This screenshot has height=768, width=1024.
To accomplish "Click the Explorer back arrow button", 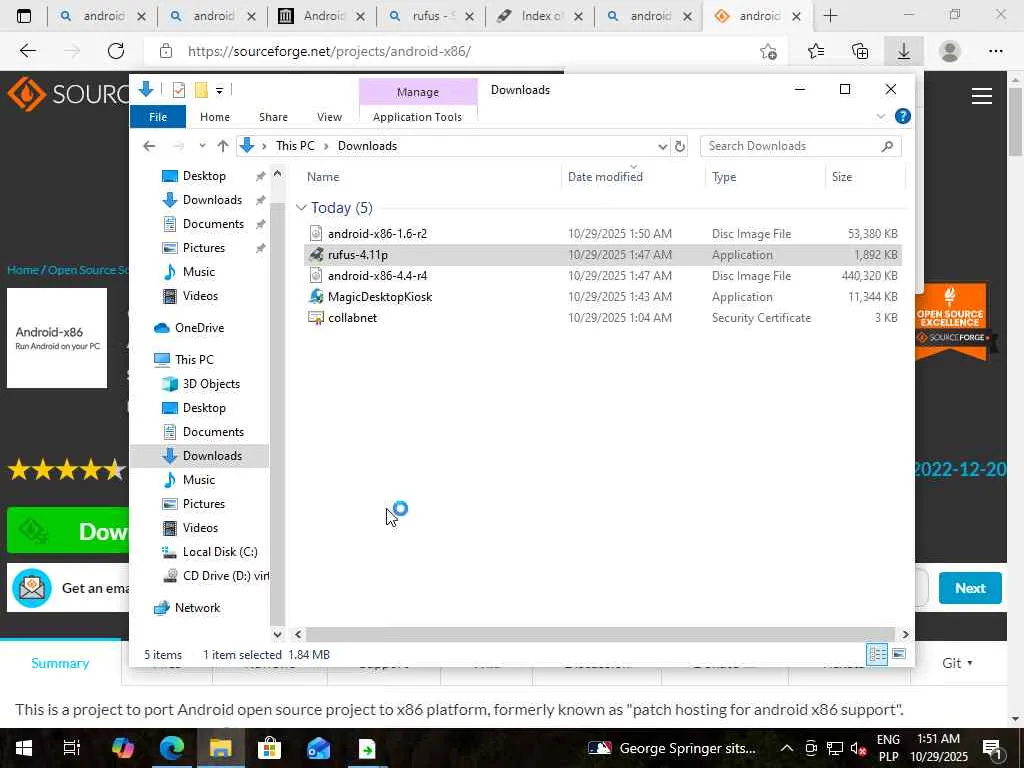I will click(x=150, y=146).
